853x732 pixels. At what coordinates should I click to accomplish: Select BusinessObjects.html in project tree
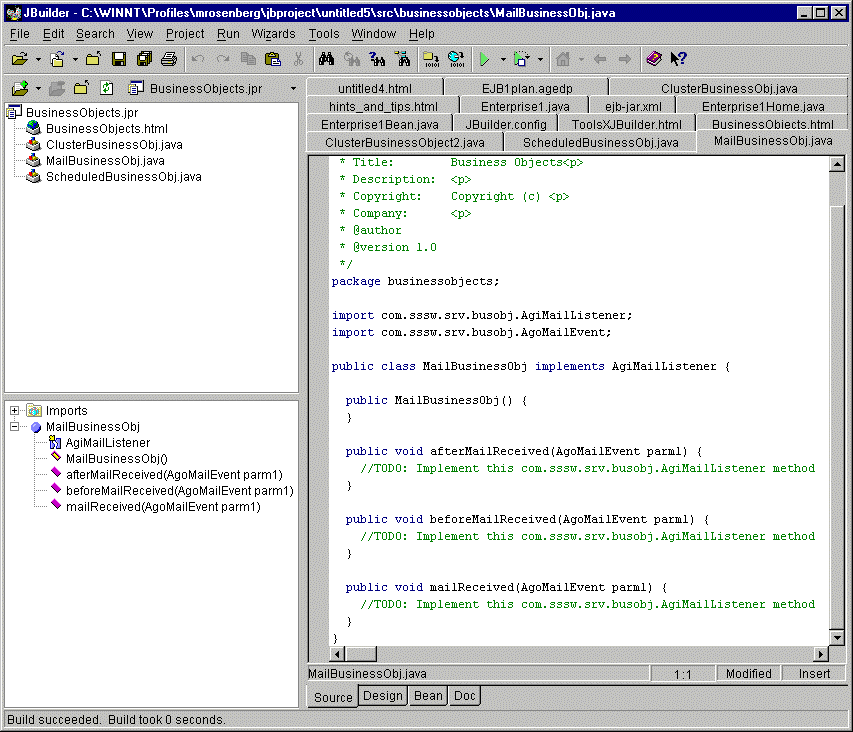(107, 129)
